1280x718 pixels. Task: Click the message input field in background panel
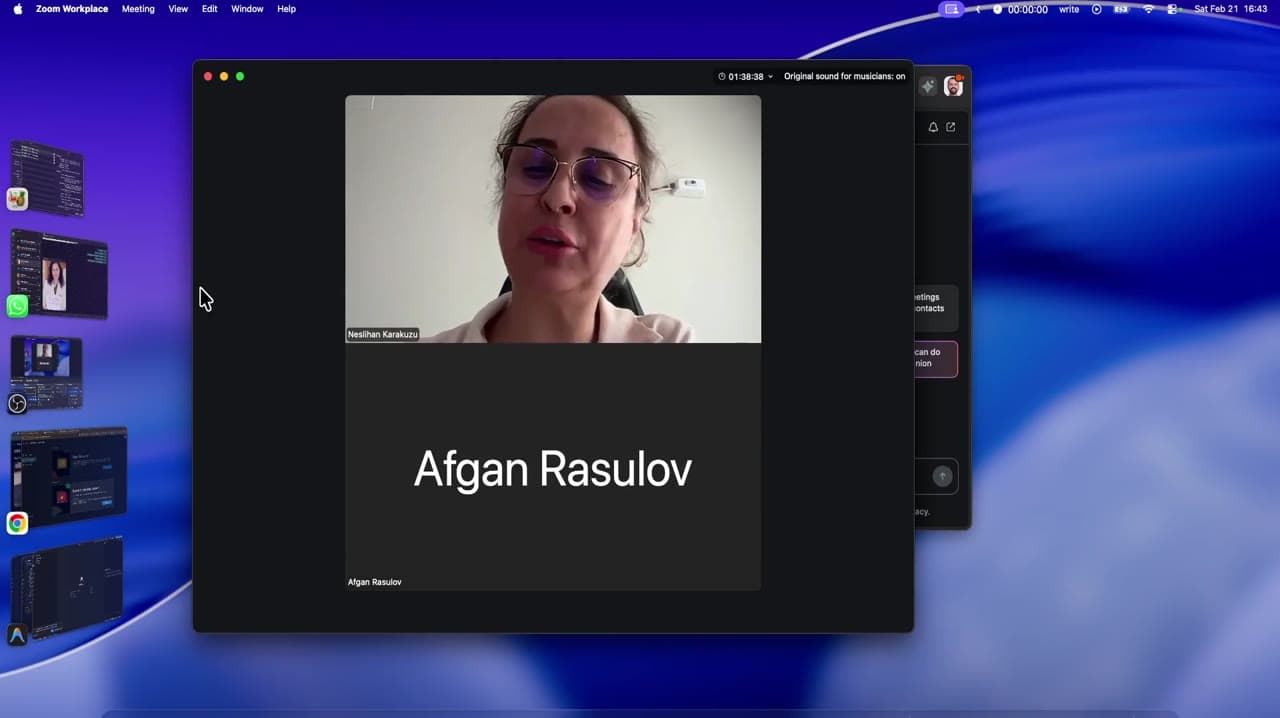coord(936,476)
